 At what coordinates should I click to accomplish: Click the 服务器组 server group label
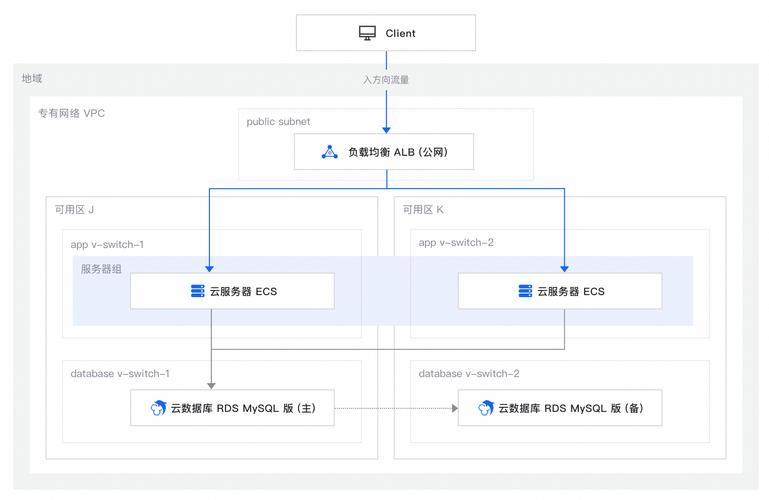101,269
